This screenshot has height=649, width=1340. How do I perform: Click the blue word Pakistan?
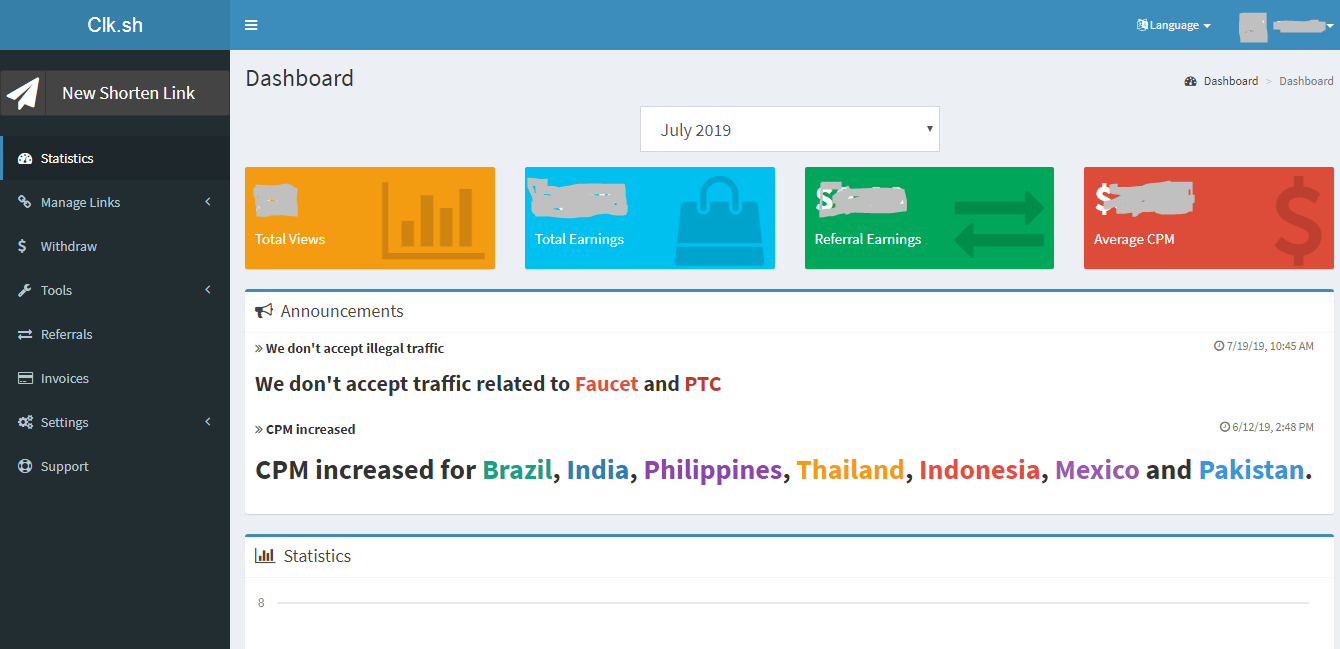(x=1252, y=470)
